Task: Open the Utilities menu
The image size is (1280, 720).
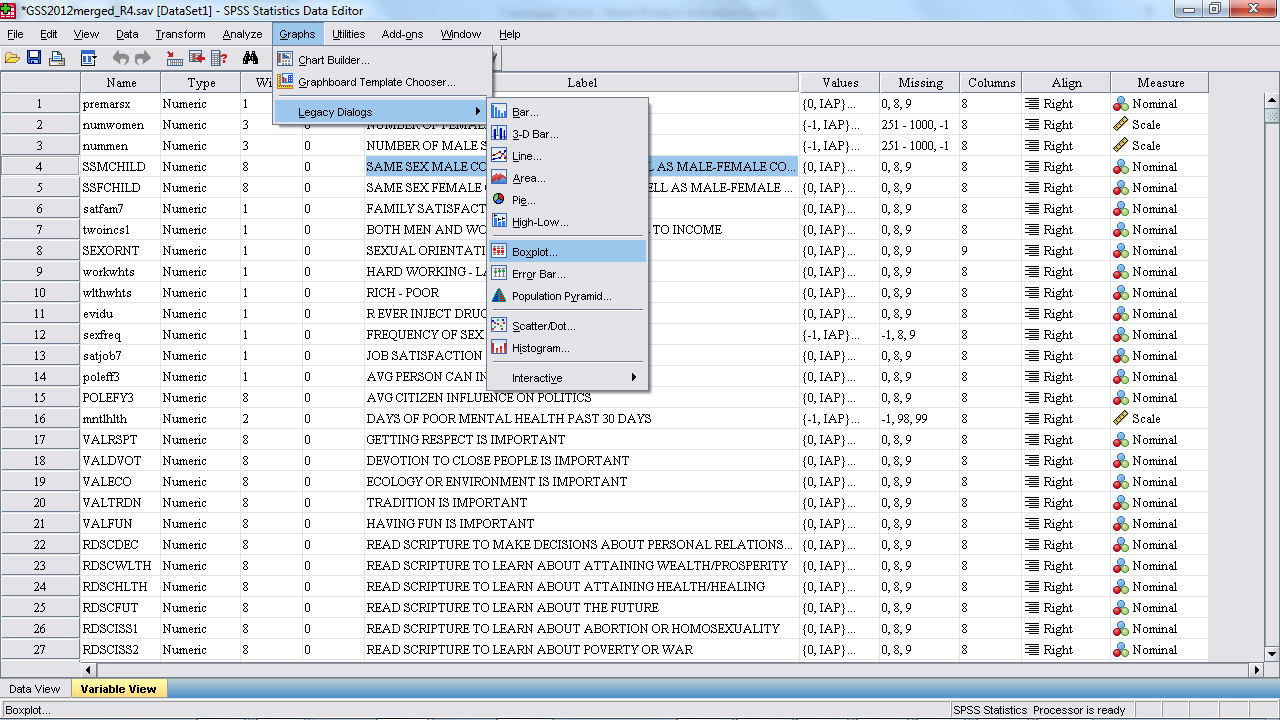Action: 349,34
